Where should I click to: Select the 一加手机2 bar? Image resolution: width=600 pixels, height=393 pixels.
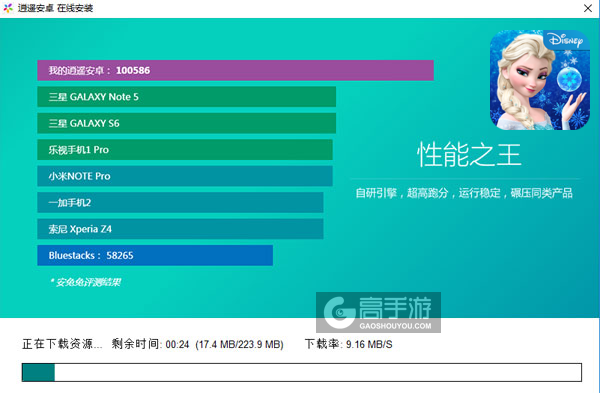[x=180, y=202]
